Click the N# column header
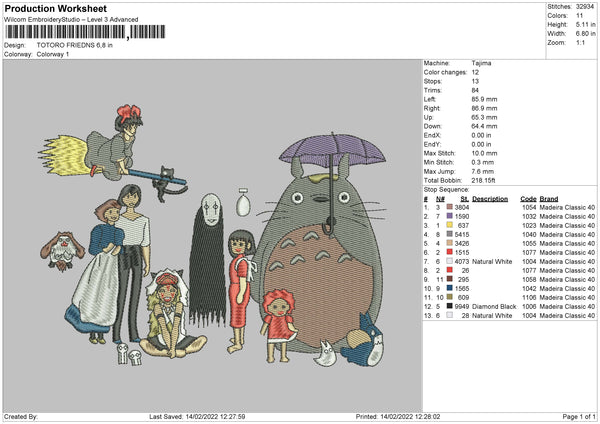The image size is (600, 424). pos(440,199)
